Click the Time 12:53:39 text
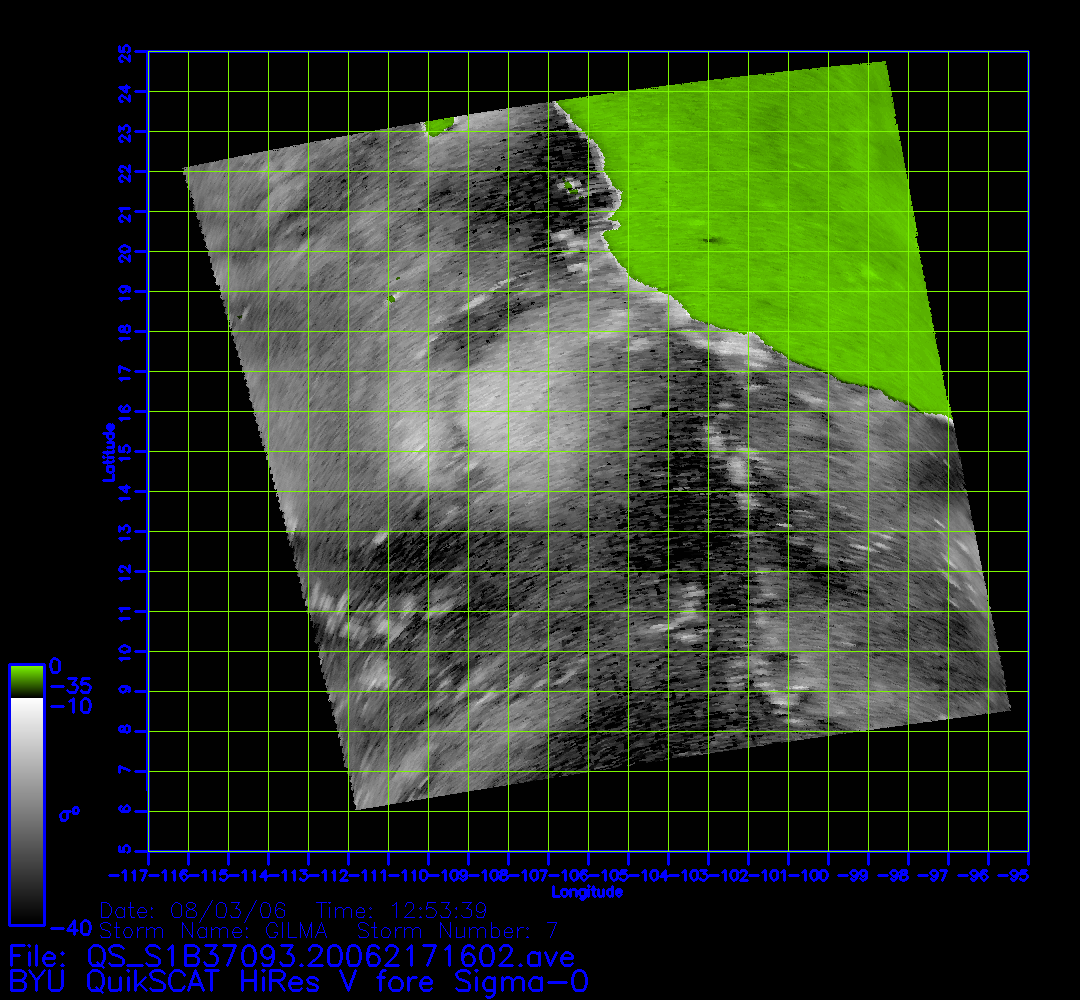 (x=400, y=911)
